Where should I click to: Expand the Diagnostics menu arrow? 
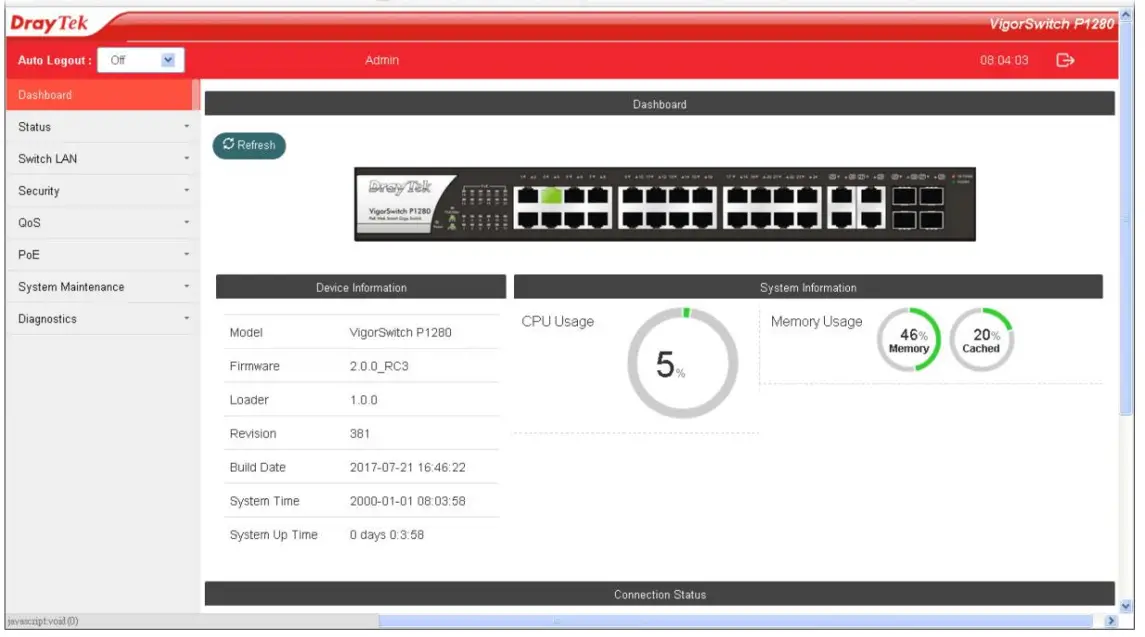(186, 318)
